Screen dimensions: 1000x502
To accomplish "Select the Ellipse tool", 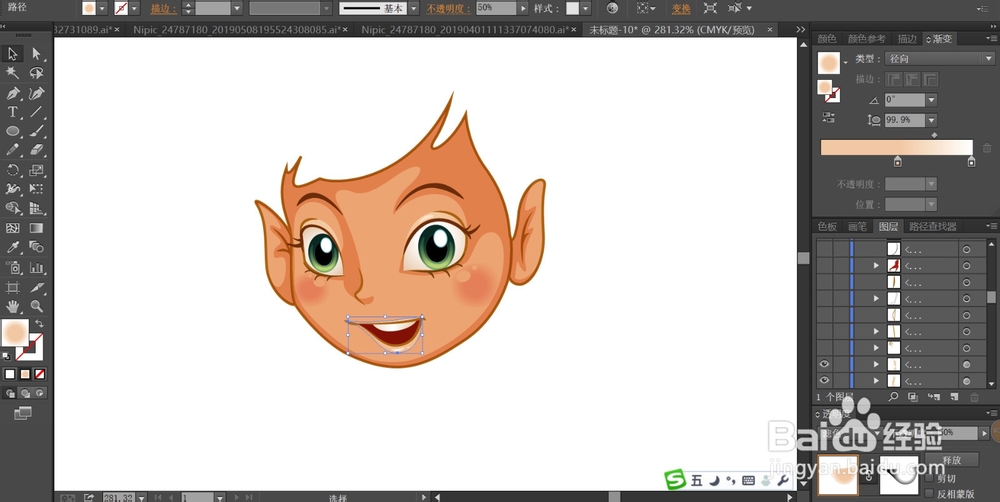I will [12, 131].
